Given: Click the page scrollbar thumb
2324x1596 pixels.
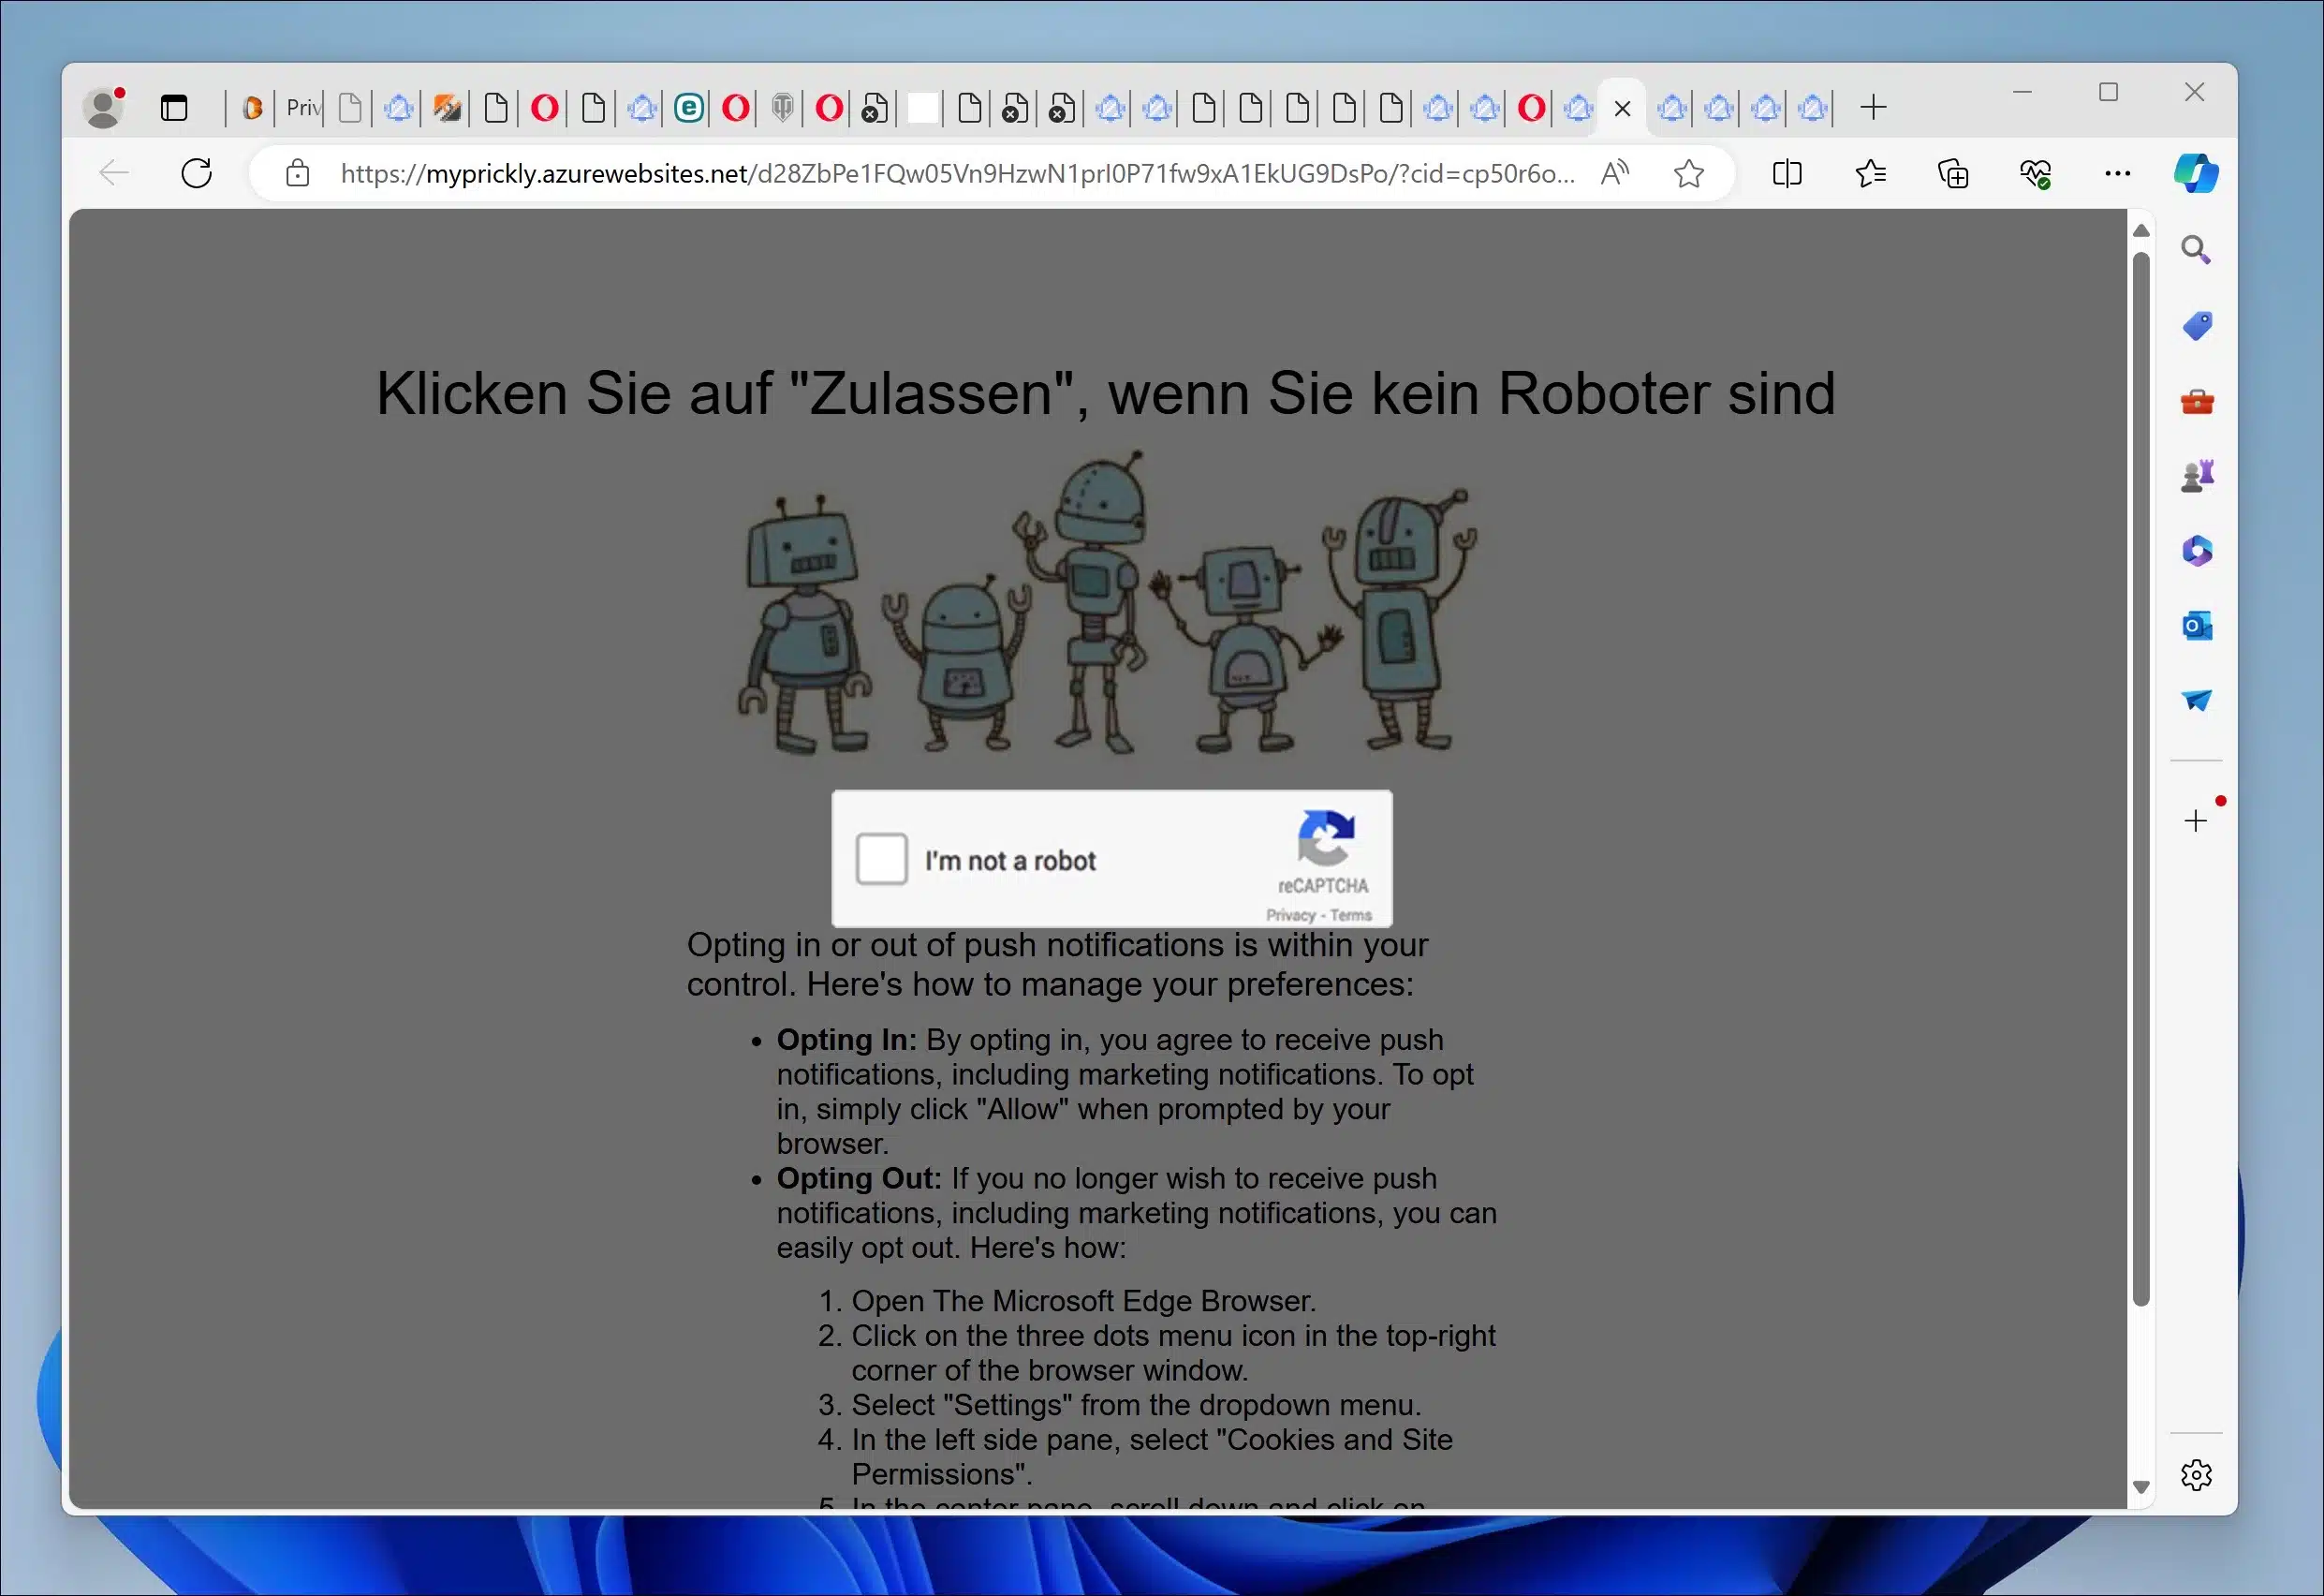Looking at the screenshot, I should (2141, 780).
